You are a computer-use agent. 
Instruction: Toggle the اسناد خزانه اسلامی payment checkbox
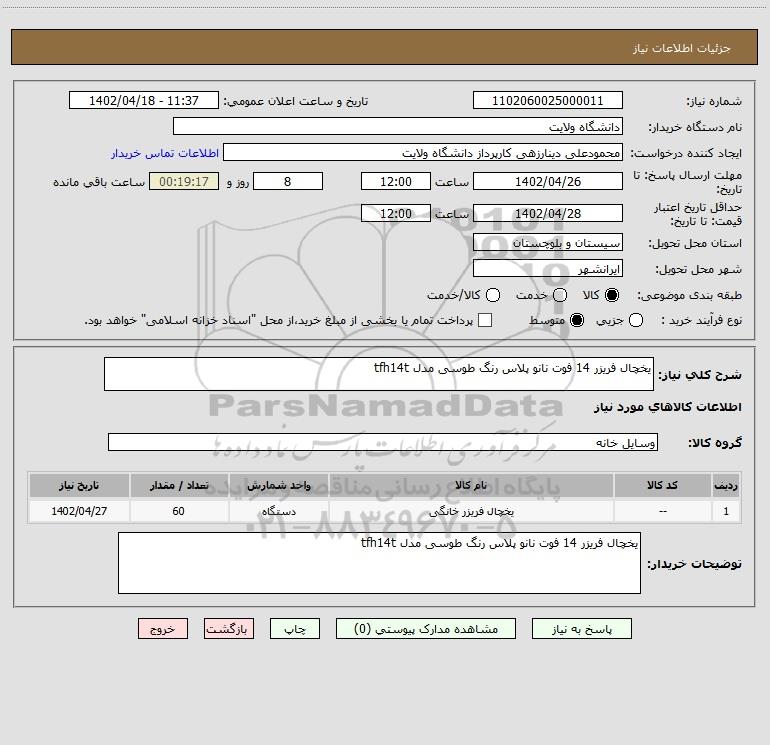pos(485,320)
